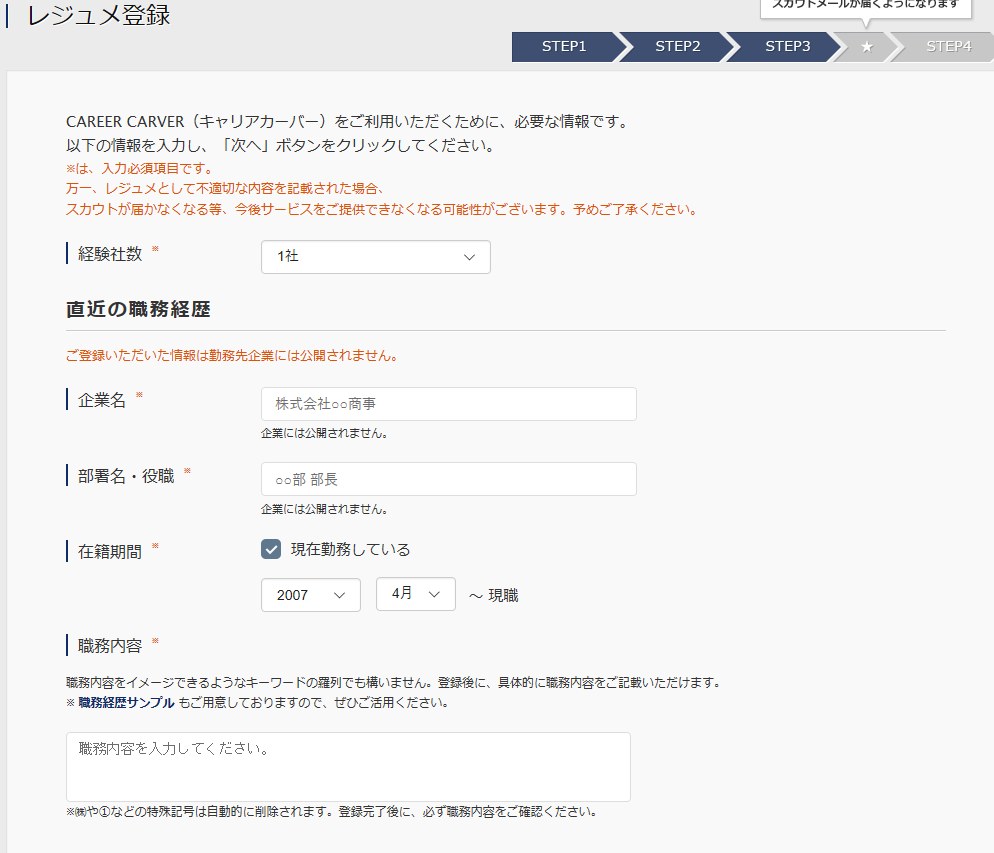
Task: Click the 部署名・役職 field label
Action: (x=126, y=476)
